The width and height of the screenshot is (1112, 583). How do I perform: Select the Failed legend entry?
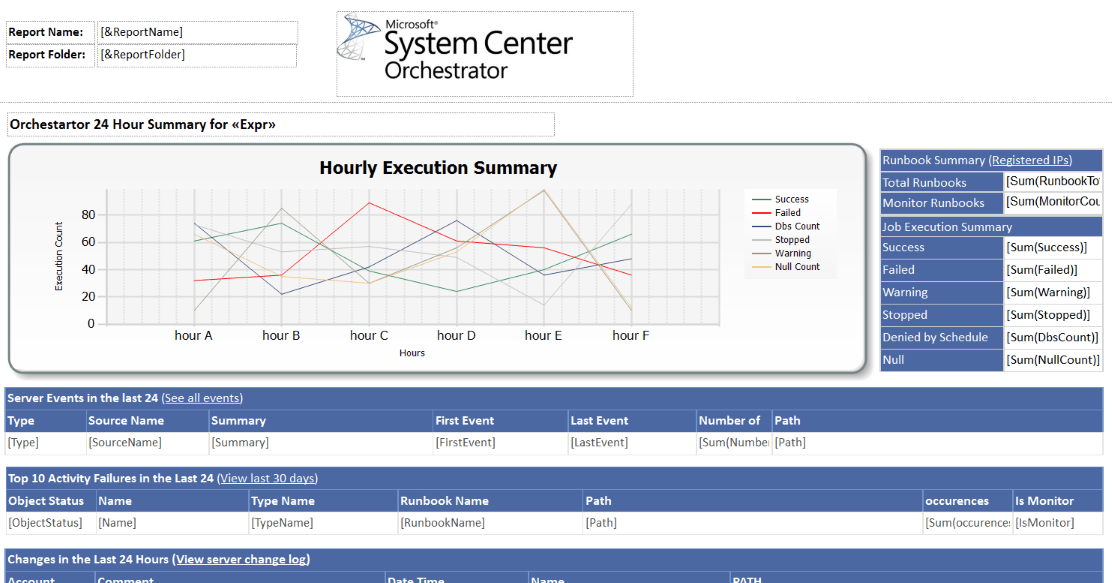tap(788, 213)
